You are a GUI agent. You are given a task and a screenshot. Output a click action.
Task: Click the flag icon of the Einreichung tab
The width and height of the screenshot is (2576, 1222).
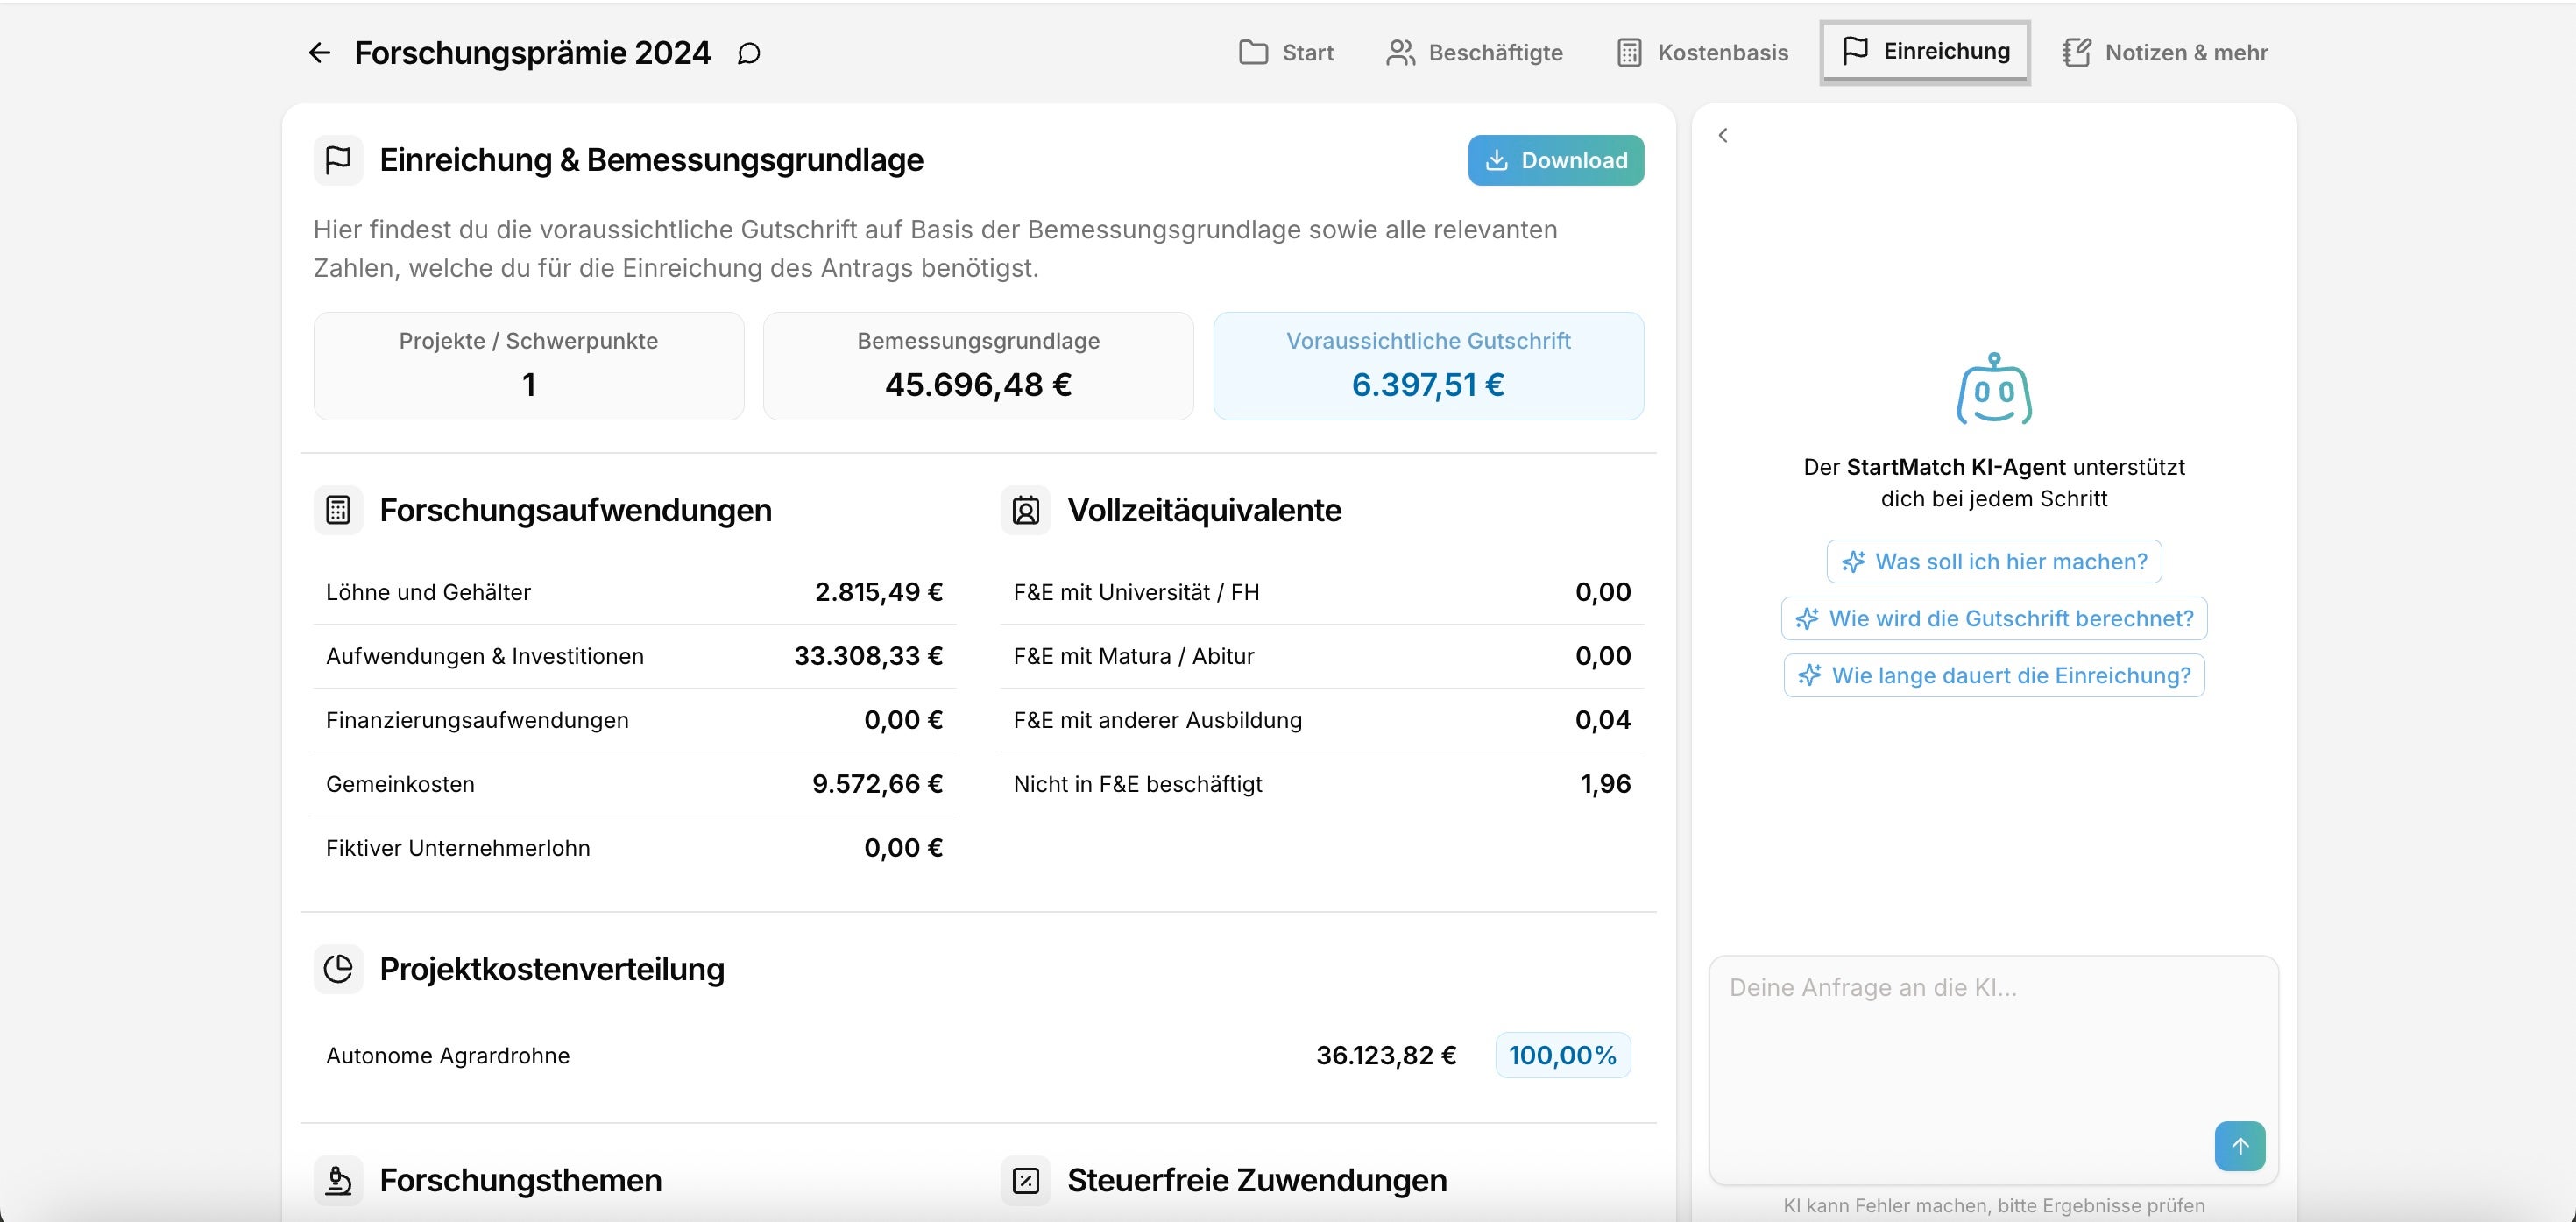(x=1855, y=50)
